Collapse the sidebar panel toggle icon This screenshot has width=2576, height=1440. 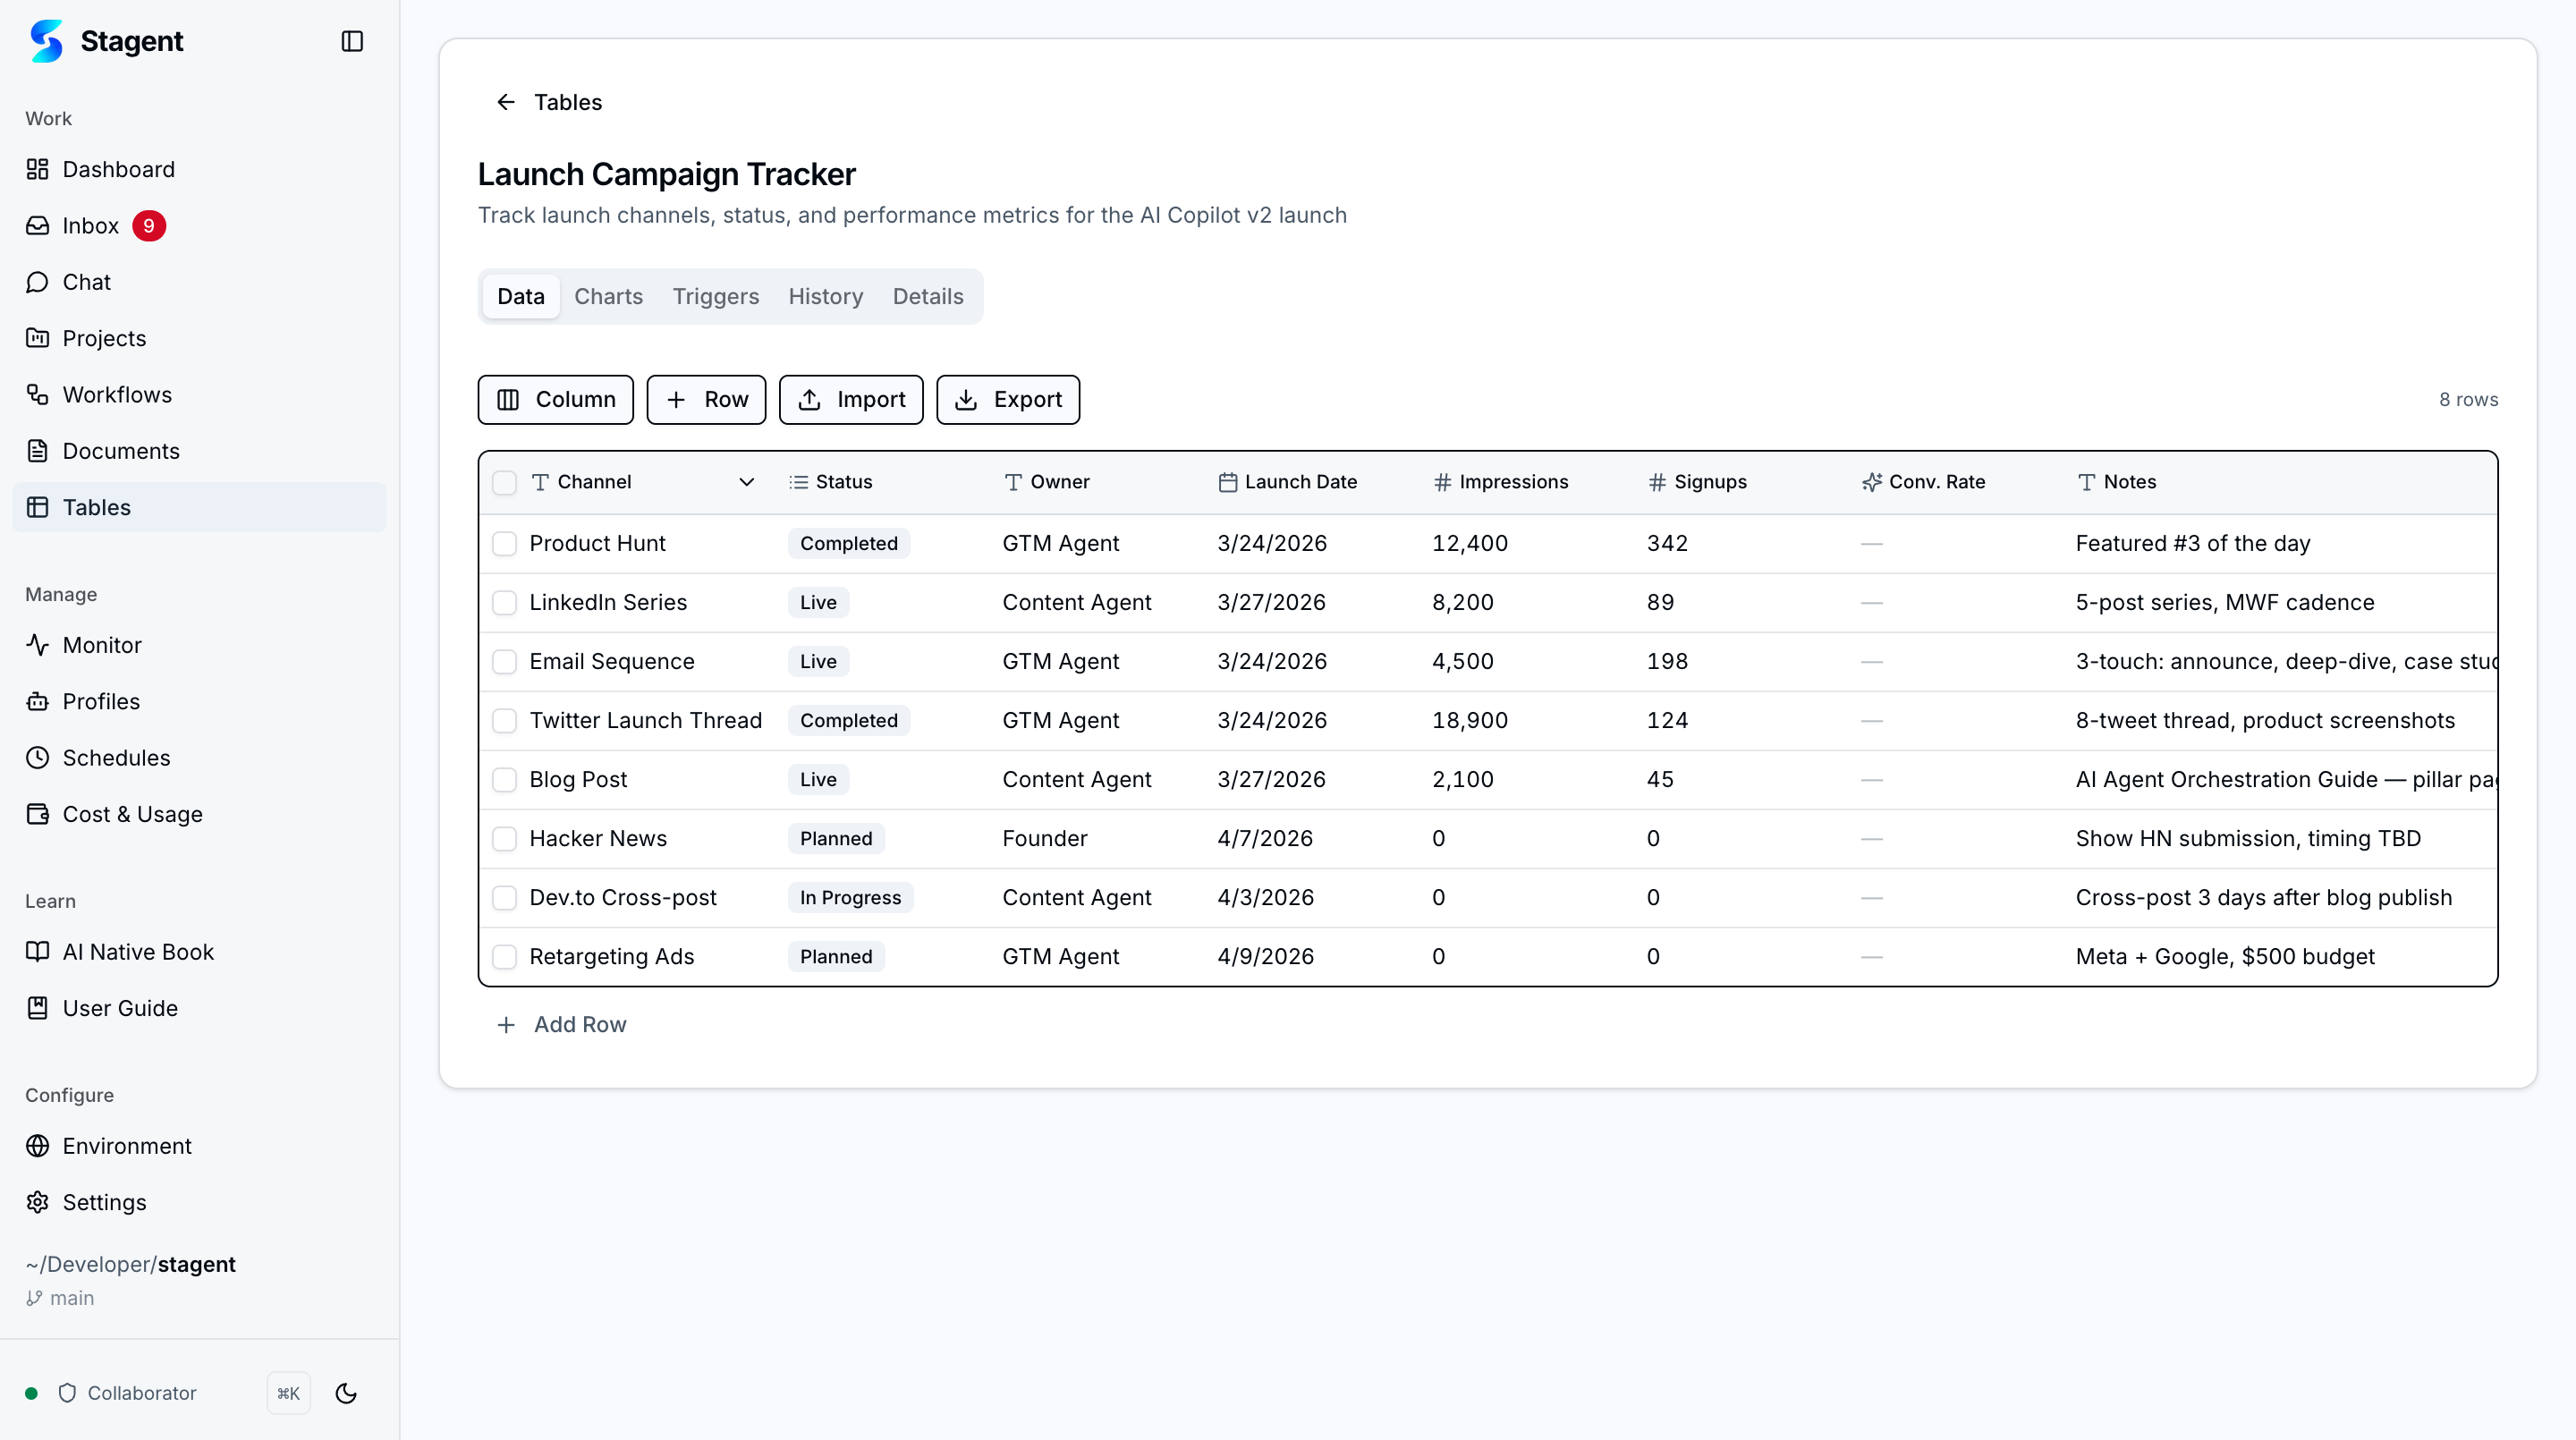pyautogui.click(x=352, y=41)
